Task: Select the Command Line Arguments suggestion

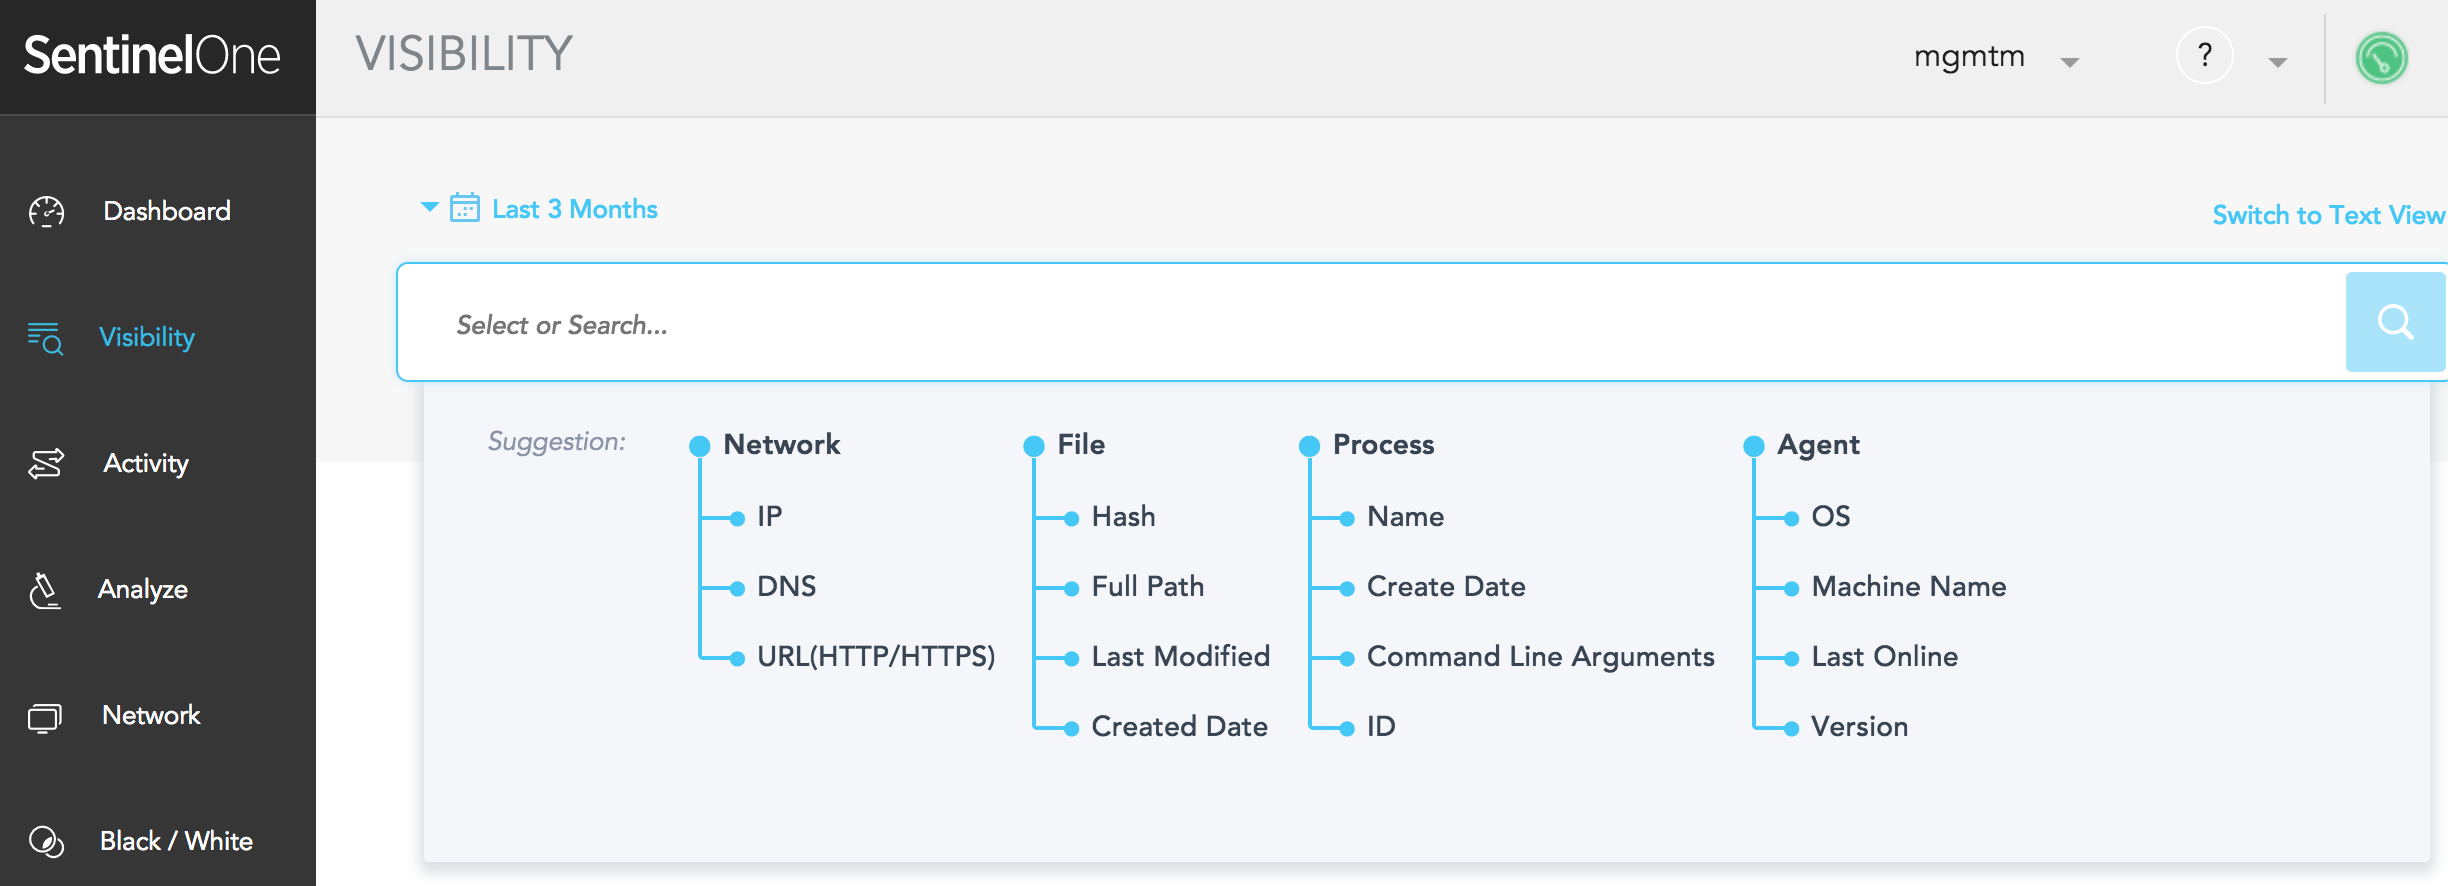Action: [x=1540, y=657]
